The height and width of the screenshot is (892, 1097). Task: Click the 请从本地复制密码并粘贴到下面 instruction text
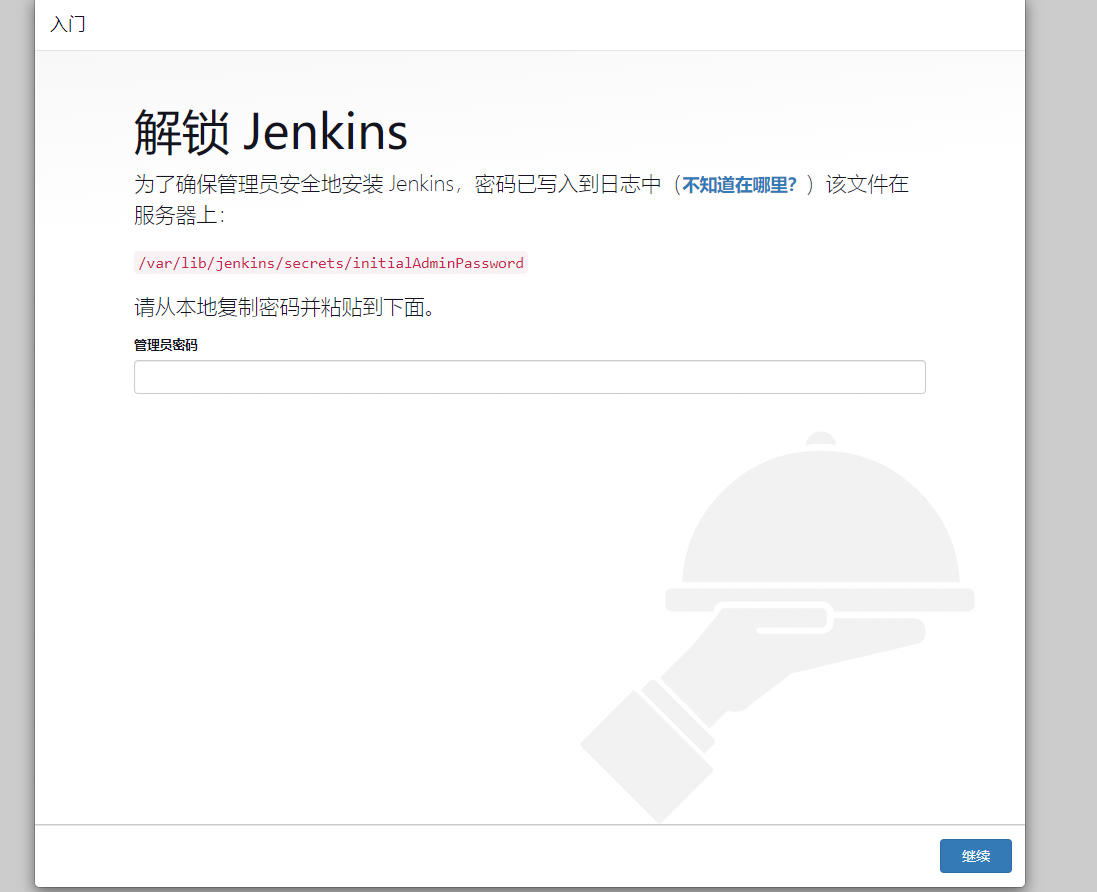click(285, 307)
